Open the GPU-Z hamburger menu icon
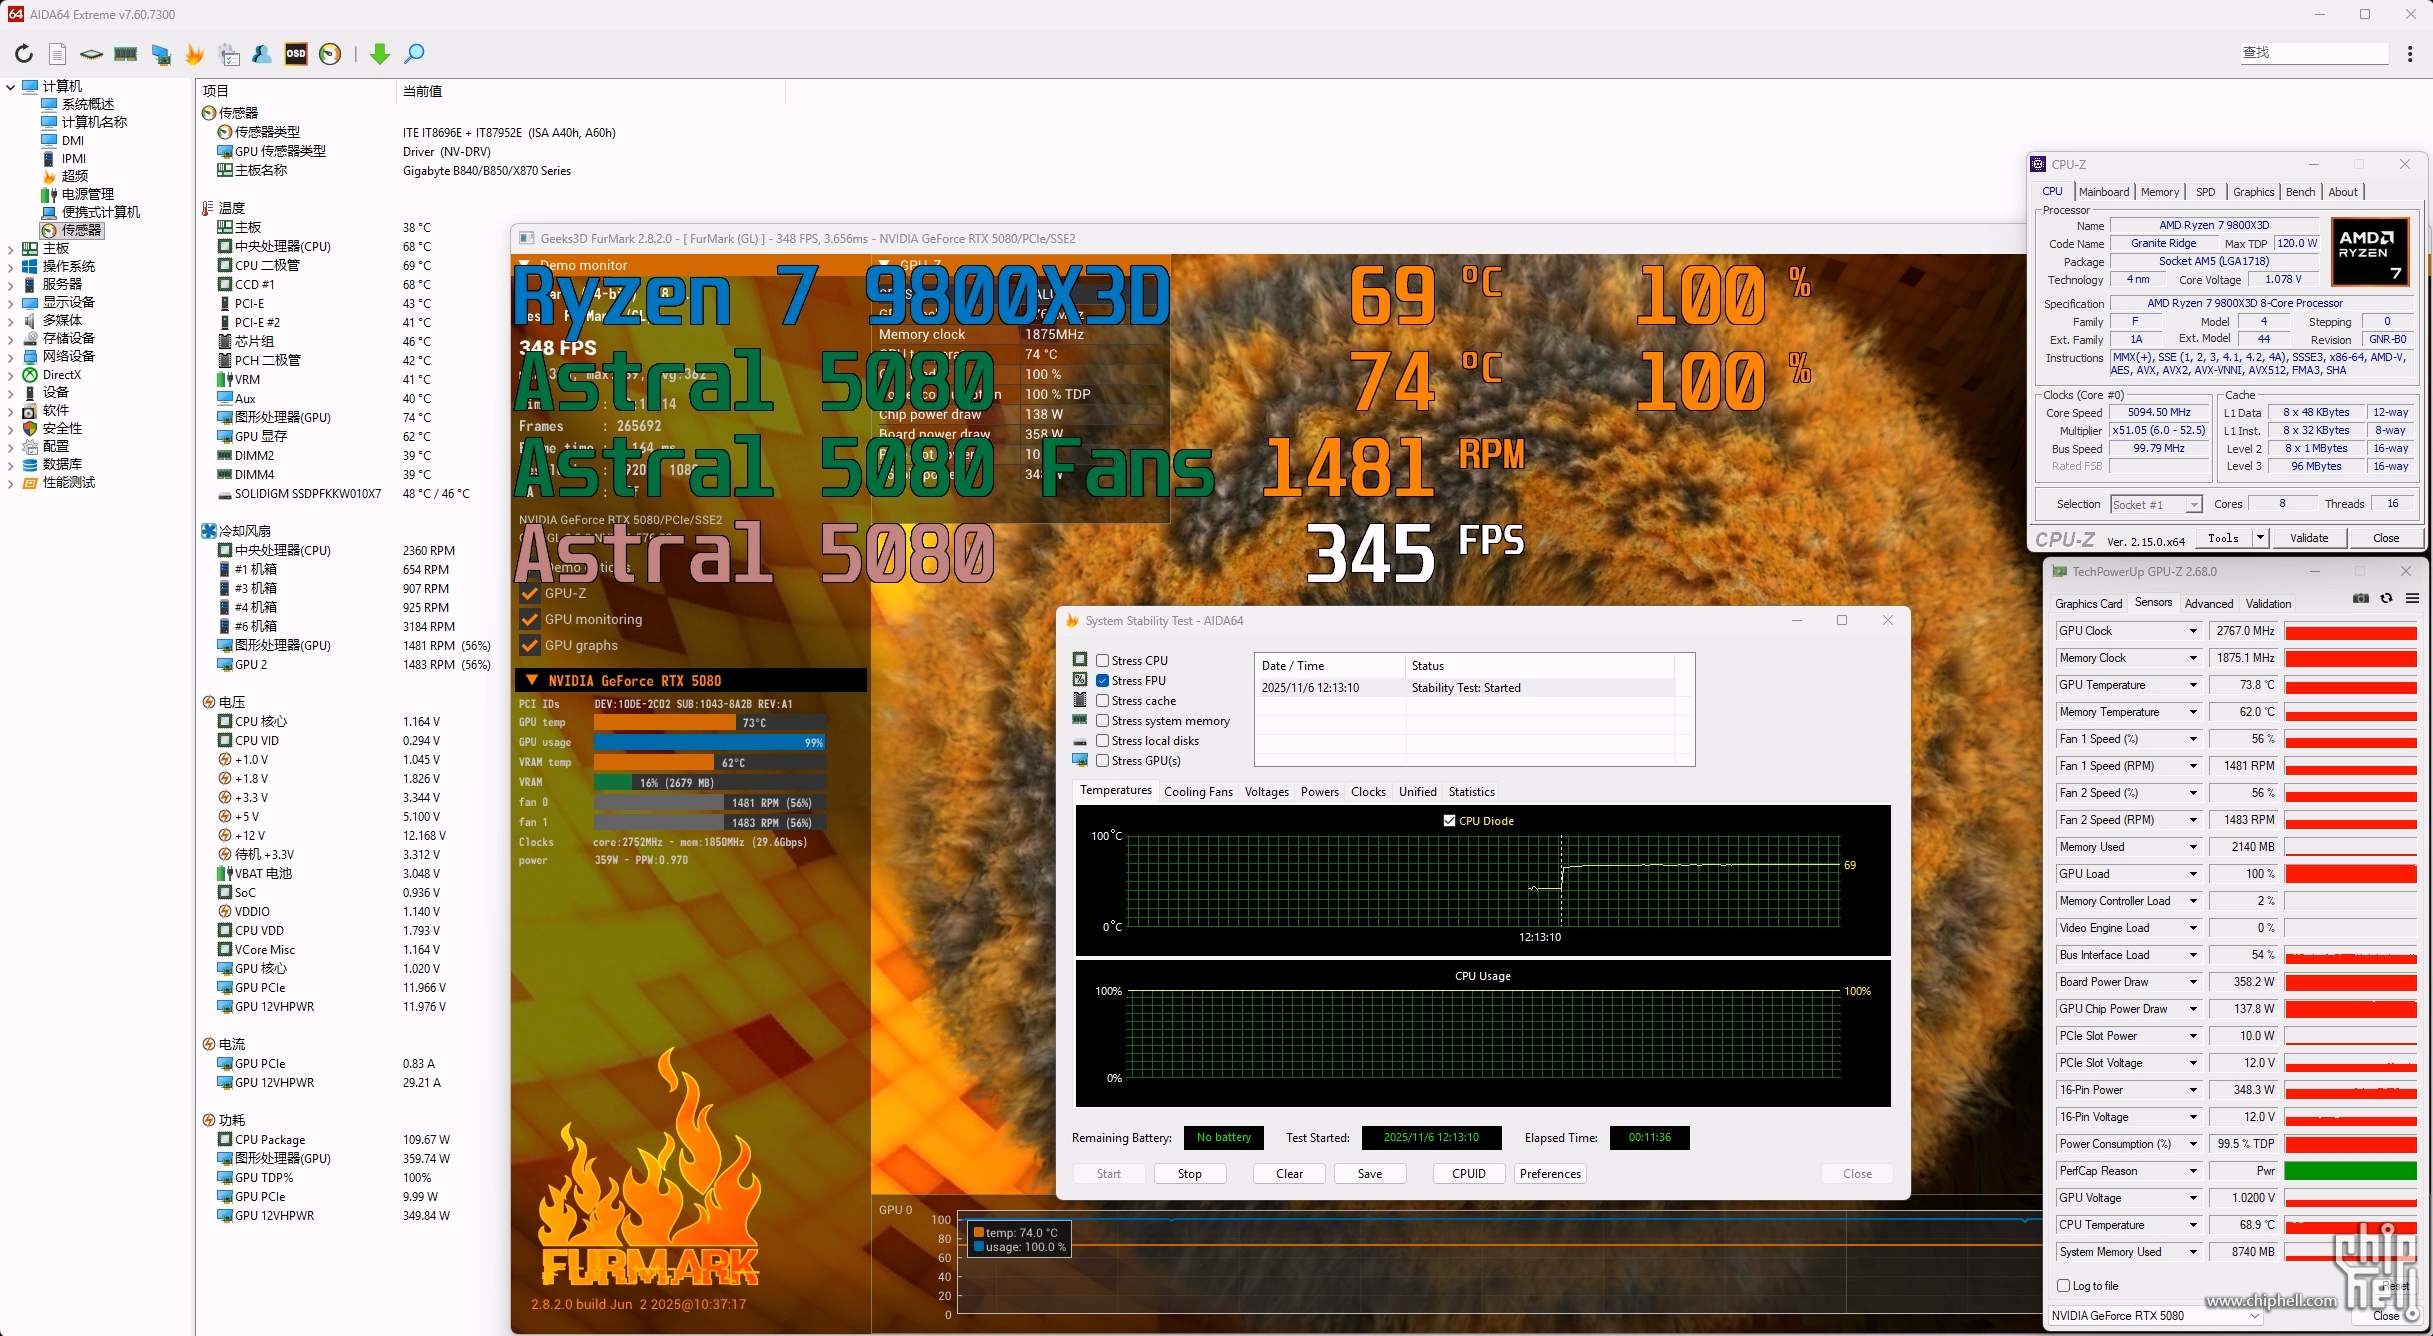 click(2412, 599)
